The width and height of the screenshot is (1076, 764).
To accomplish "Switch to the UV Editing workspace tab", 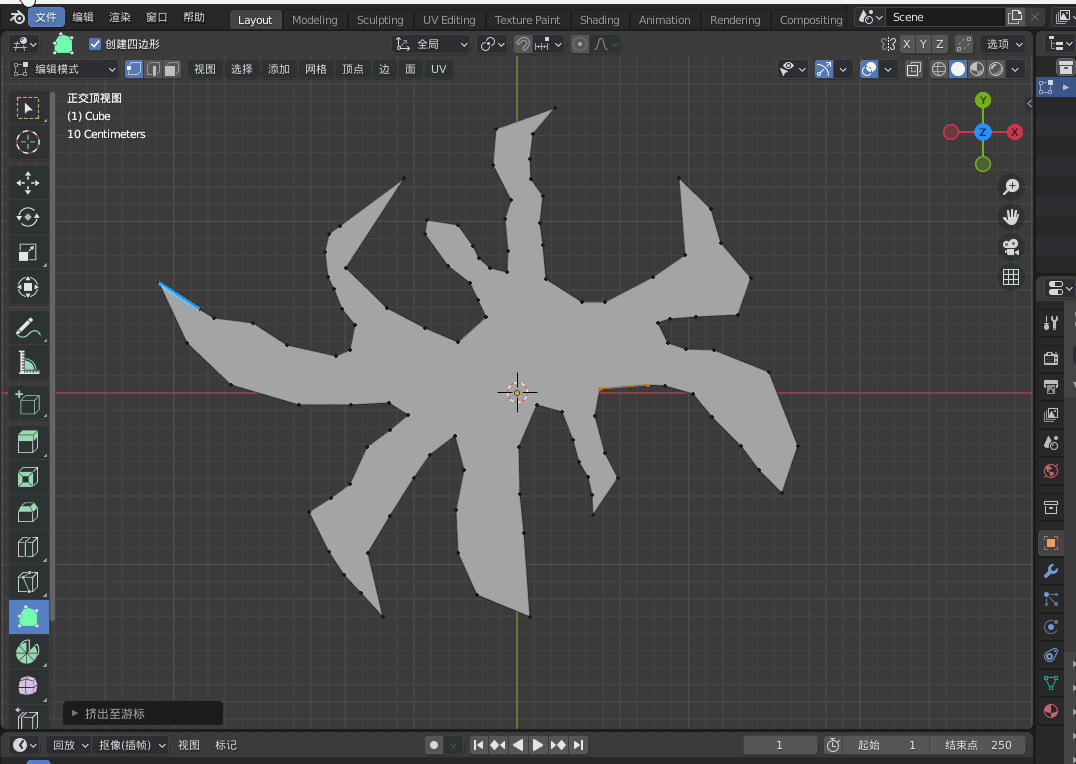I will pos(449,20).
